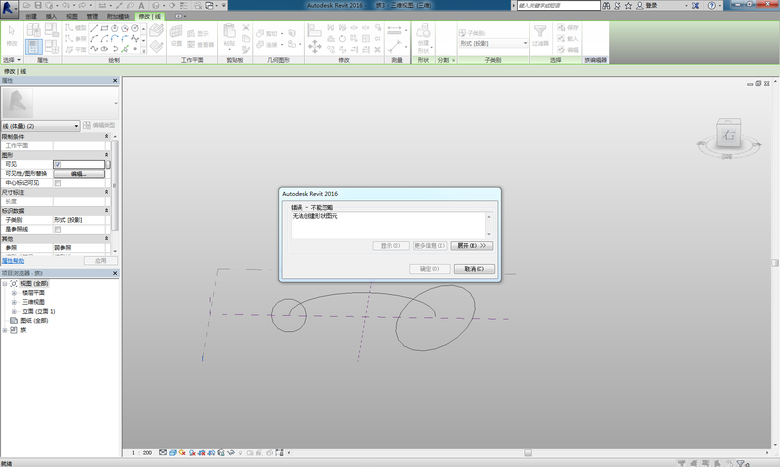Viewport: 780px width, 467px height.
Task: Click the ViewCube in the 3D view
Action: click(729, 133)
